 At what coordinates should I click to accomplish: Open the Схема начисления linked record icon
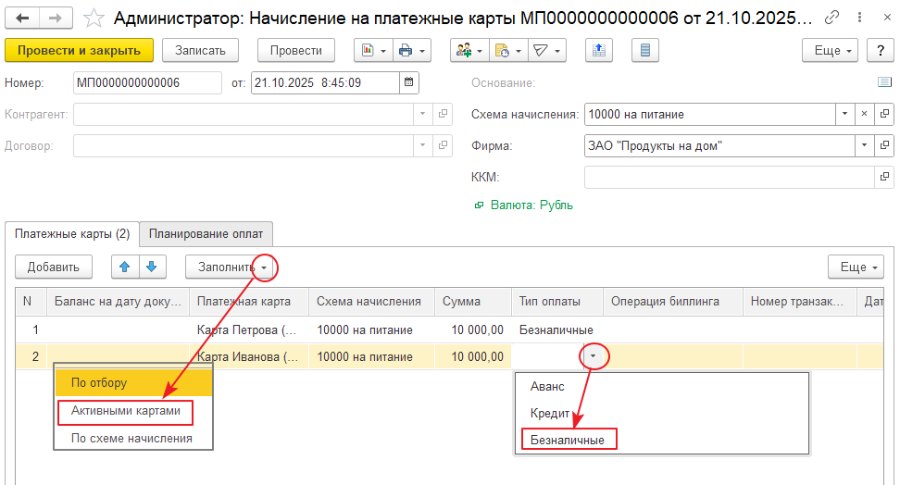(885, 114)
